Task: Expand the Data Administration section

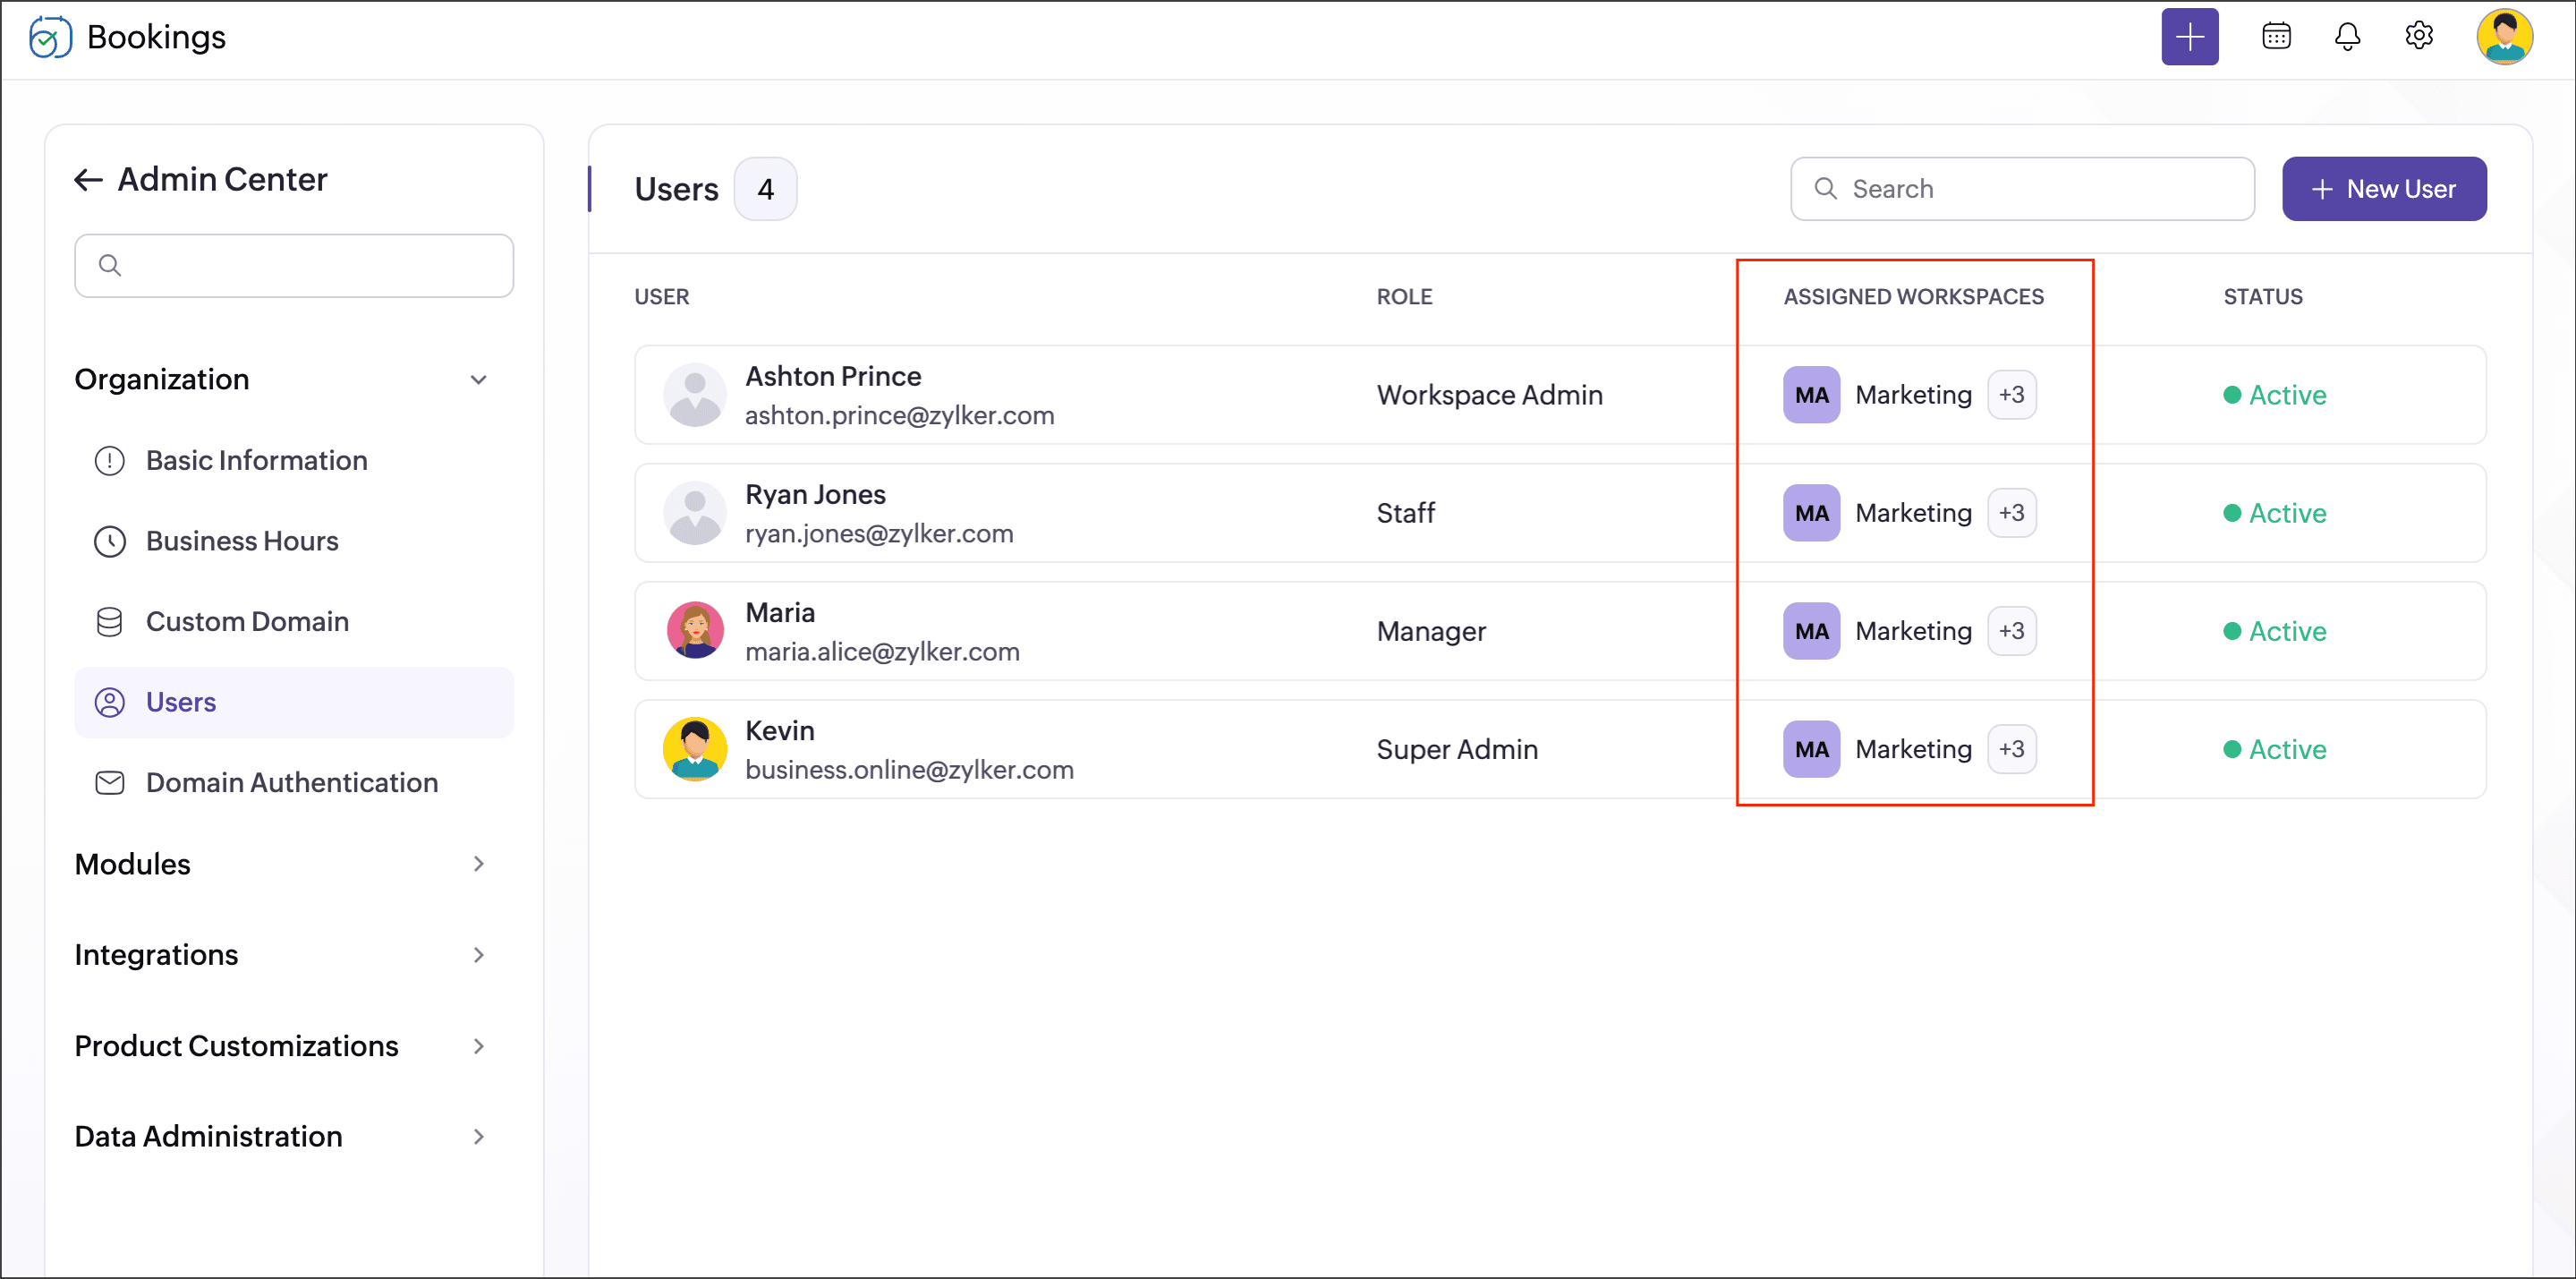Action: 478,1137
